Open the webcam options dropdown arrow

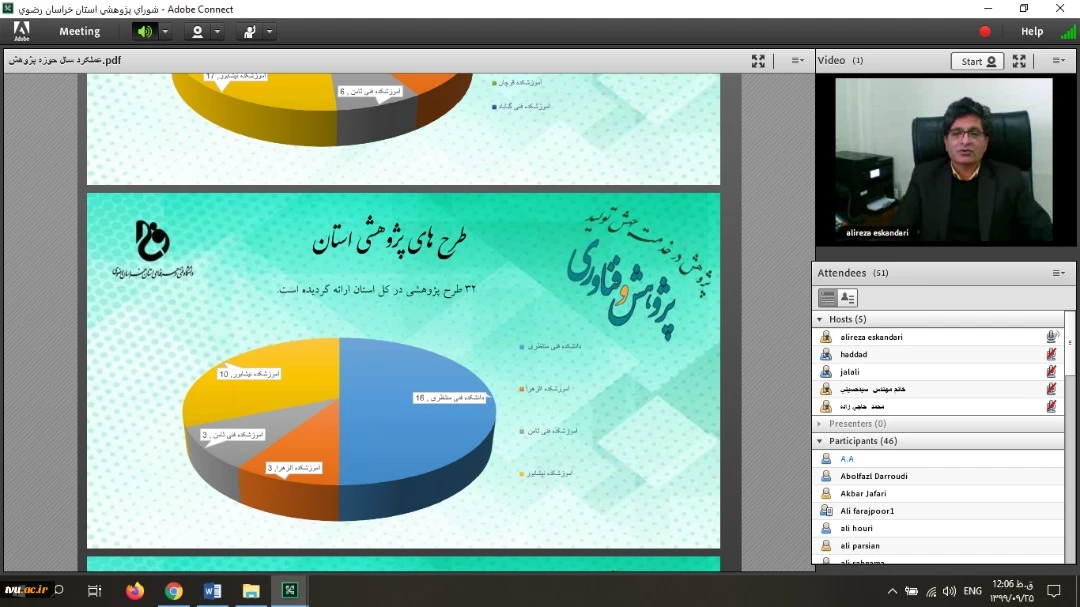[x=218, y=32]
